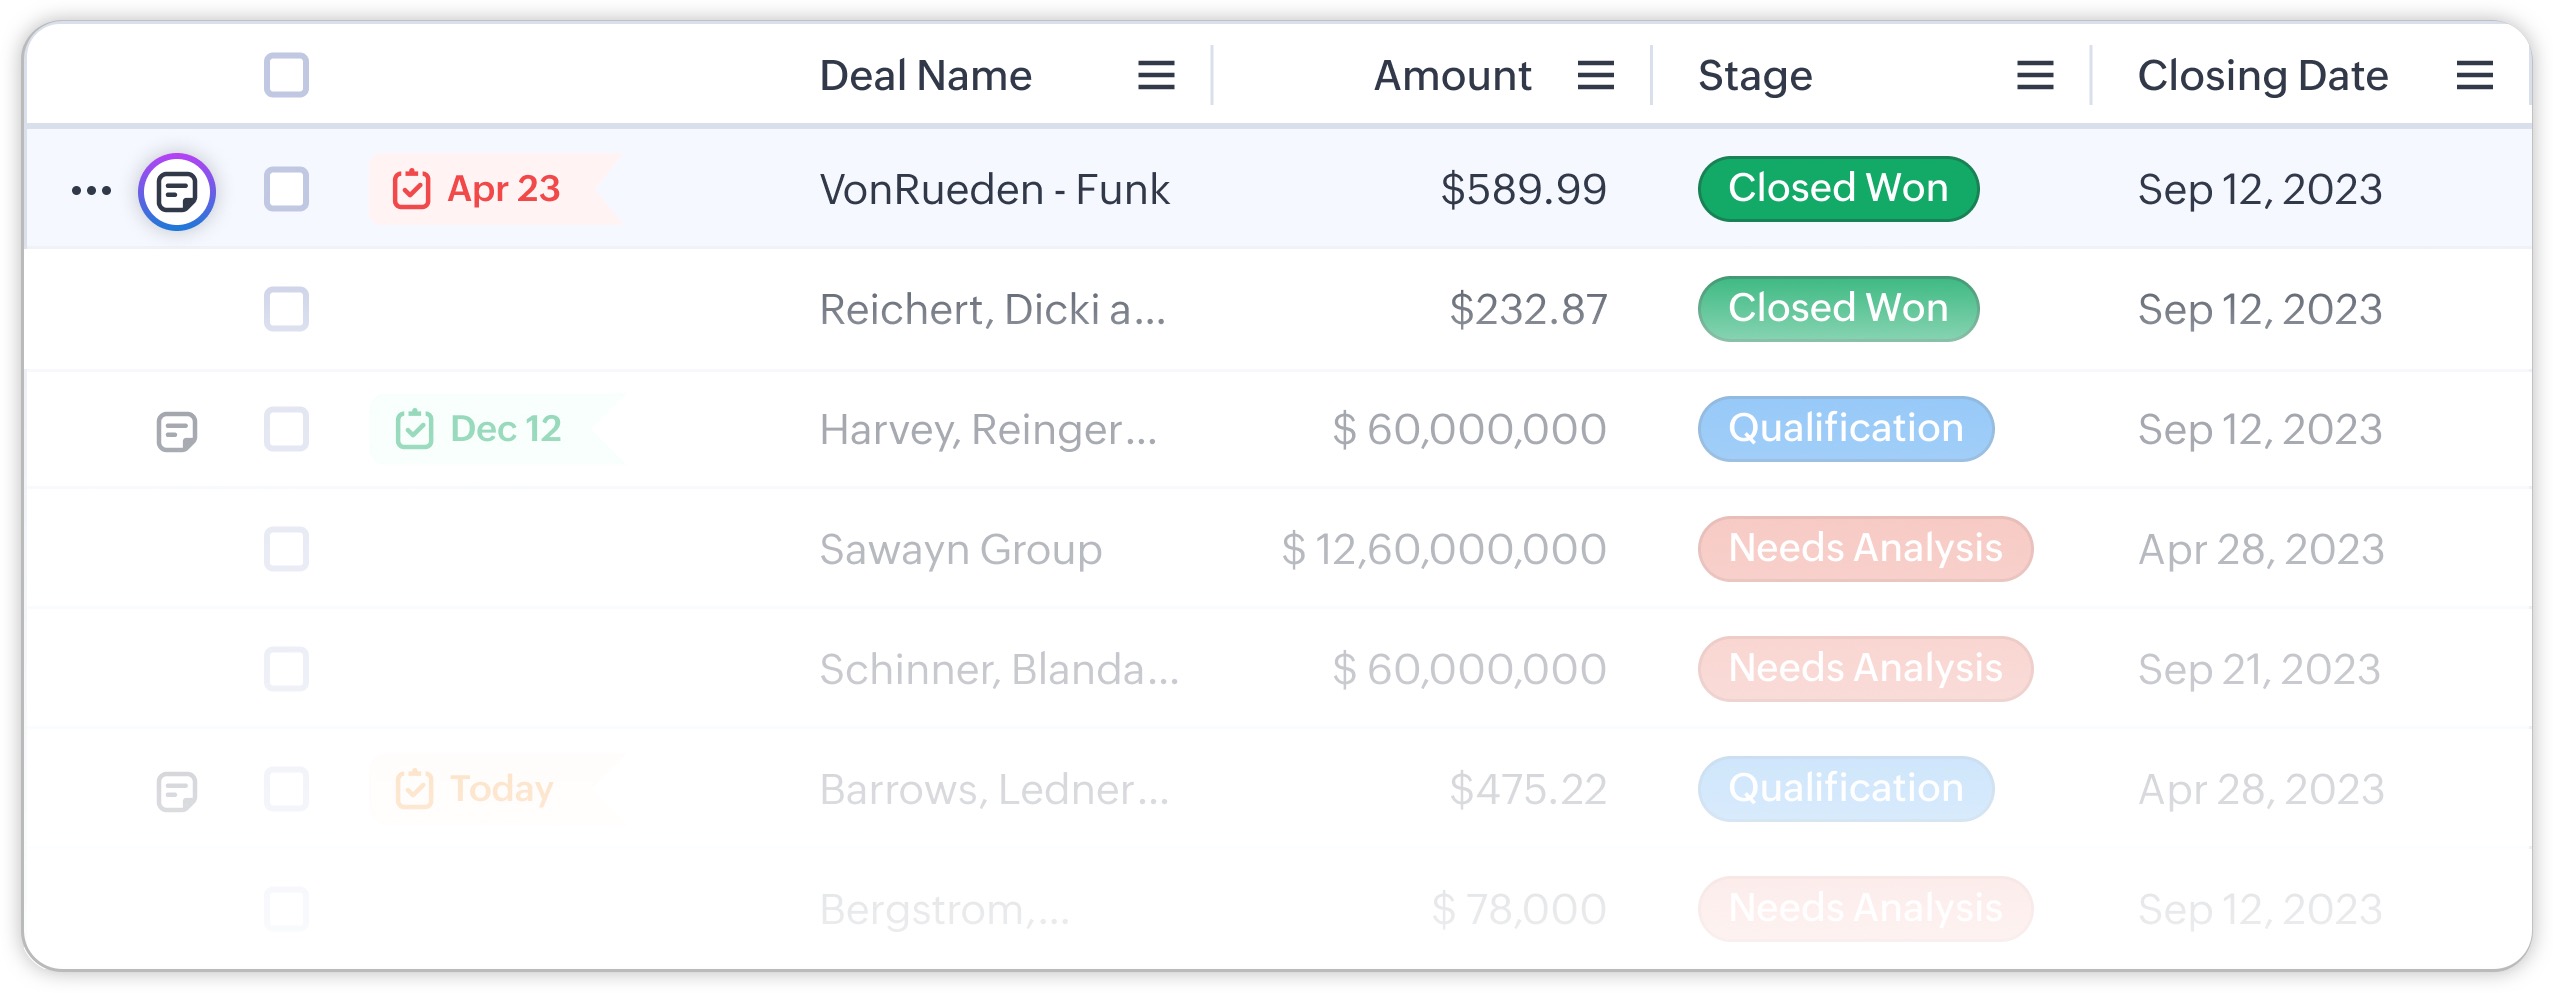Viewport: 2553px width, 993px height.
Task: Click the three-dot more options icon
Action: [x=91, y=190]
